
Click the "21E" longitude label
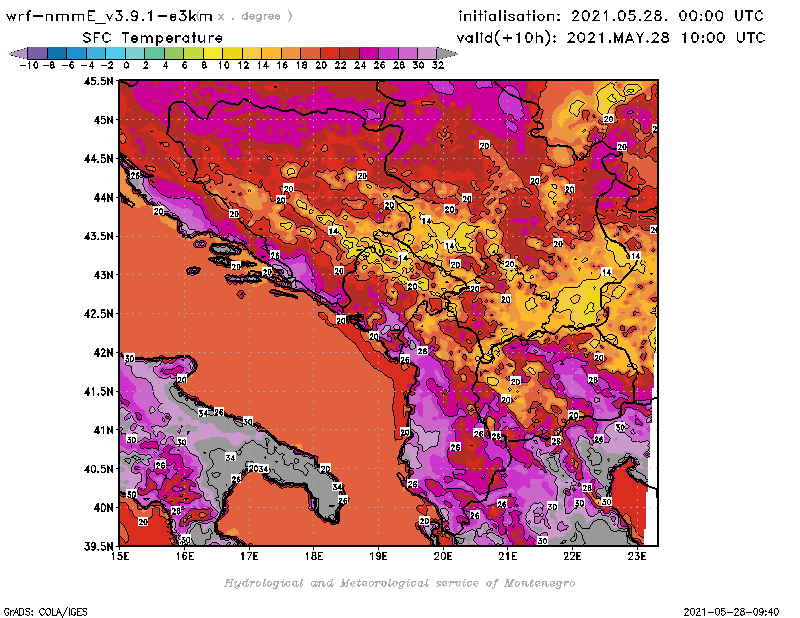pyautogui.click(x=508, y=556)
